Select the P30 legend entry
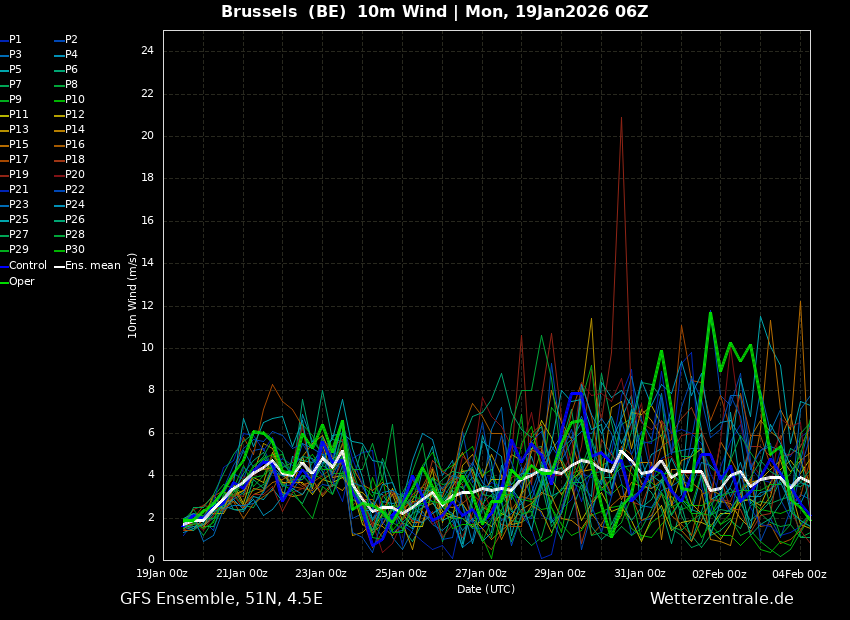 (x=75, y=250)
